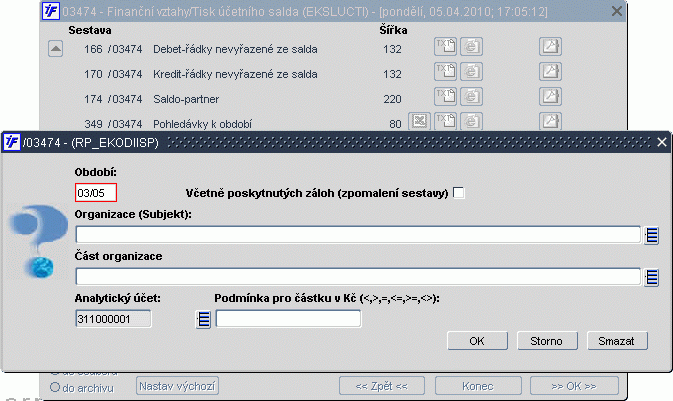Toggle 'Včetně poskytnutých záloh' checkbox
The image size is (673, 401).
pyautogui.click(x=460, y=193)
